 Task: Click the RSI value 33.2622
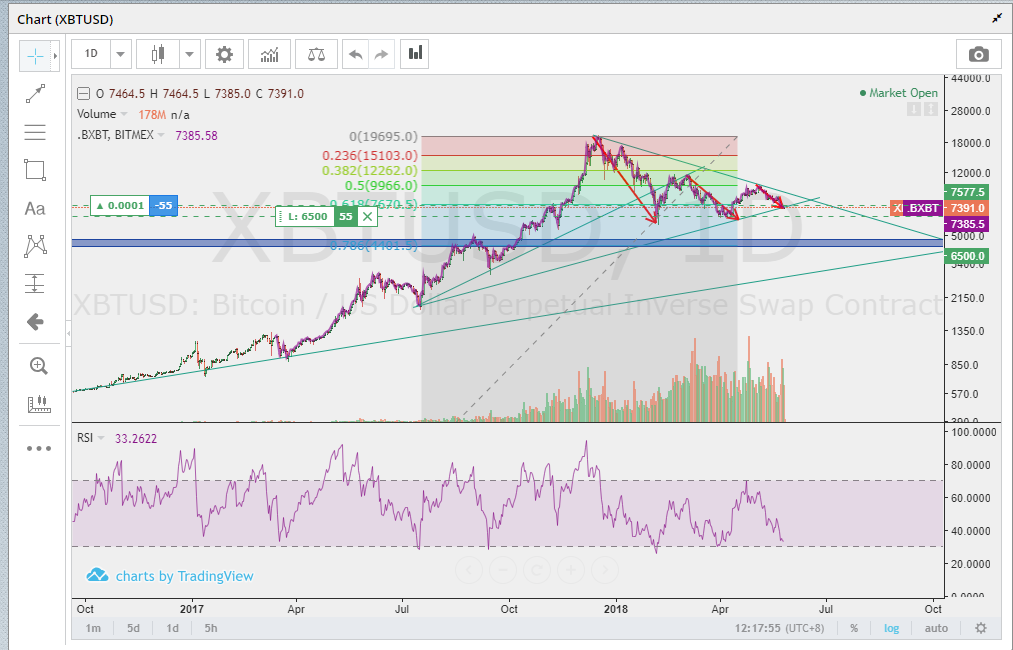tap(136, 439)
